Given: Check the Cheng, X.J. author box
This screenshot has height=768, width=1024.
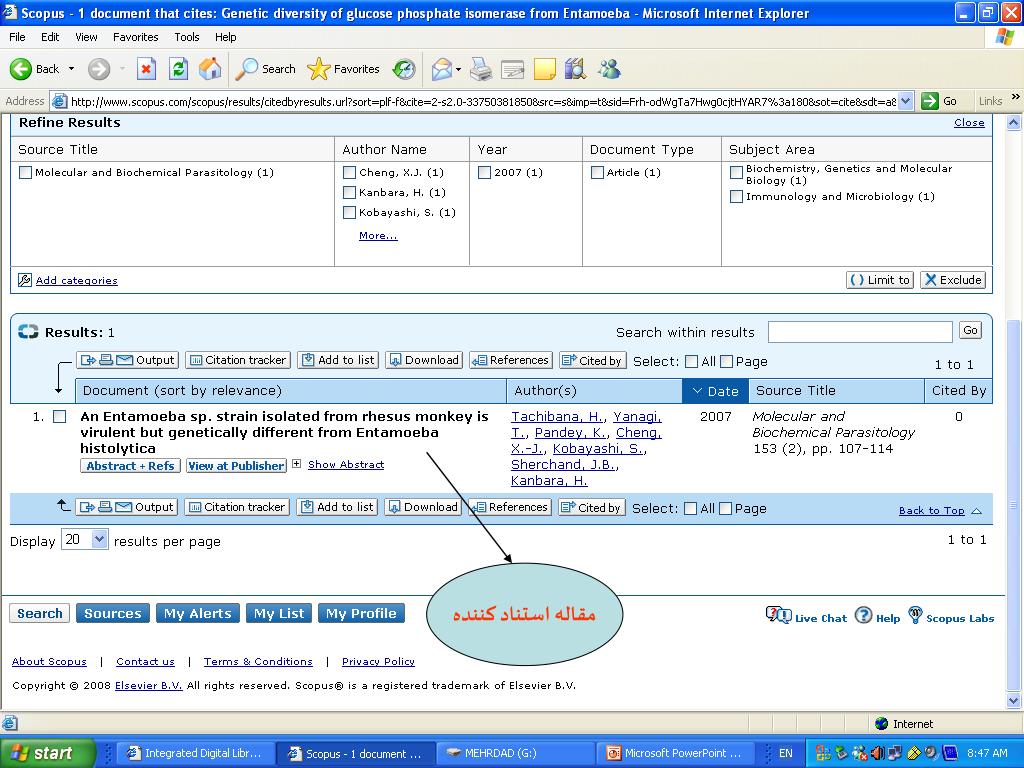Looking at the screenshot, I should pyautogui.click(x=349, y=172).
